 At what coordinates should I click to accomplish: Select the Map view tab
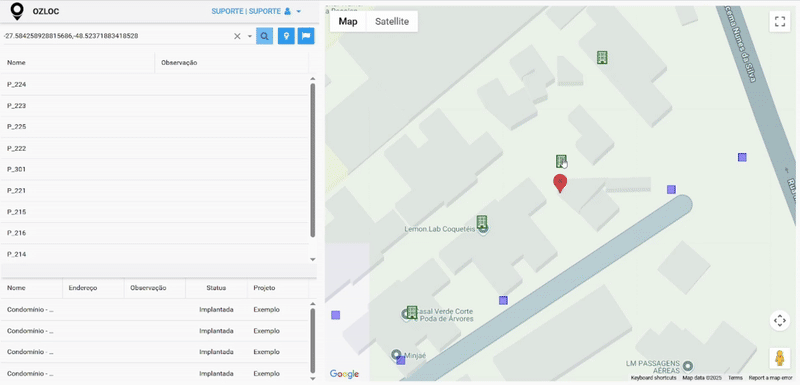coord(348,21)
